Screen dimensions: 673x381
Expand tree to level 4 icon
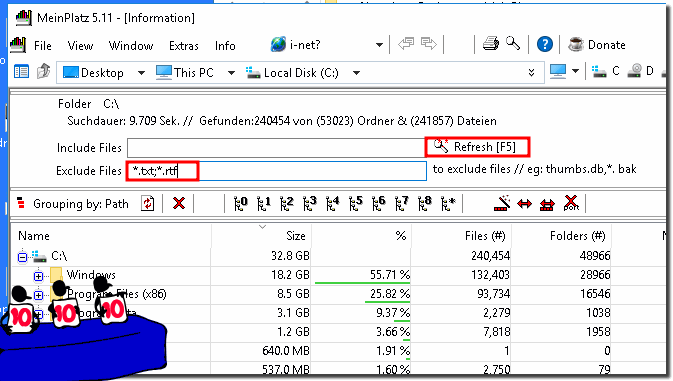(x=333, y=203)
